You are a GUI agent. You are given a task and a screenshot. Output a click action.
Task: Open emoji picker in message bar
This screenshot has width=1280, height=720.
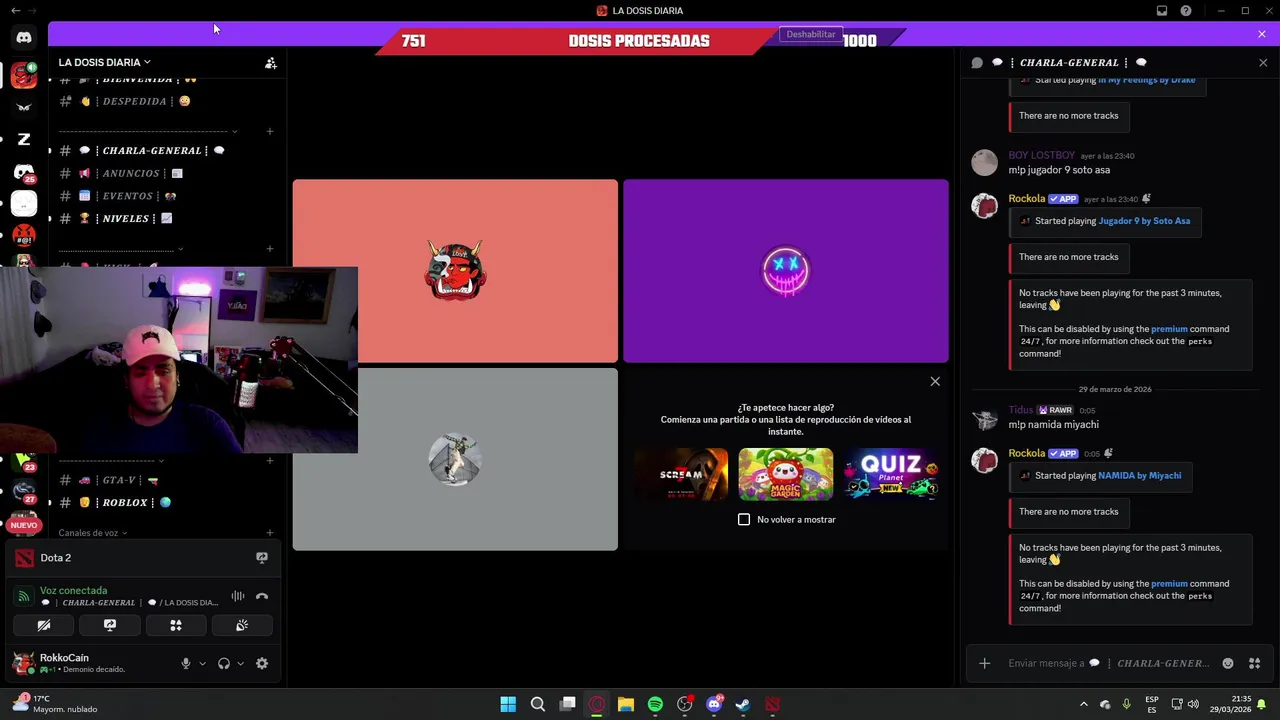[1228, 663]
